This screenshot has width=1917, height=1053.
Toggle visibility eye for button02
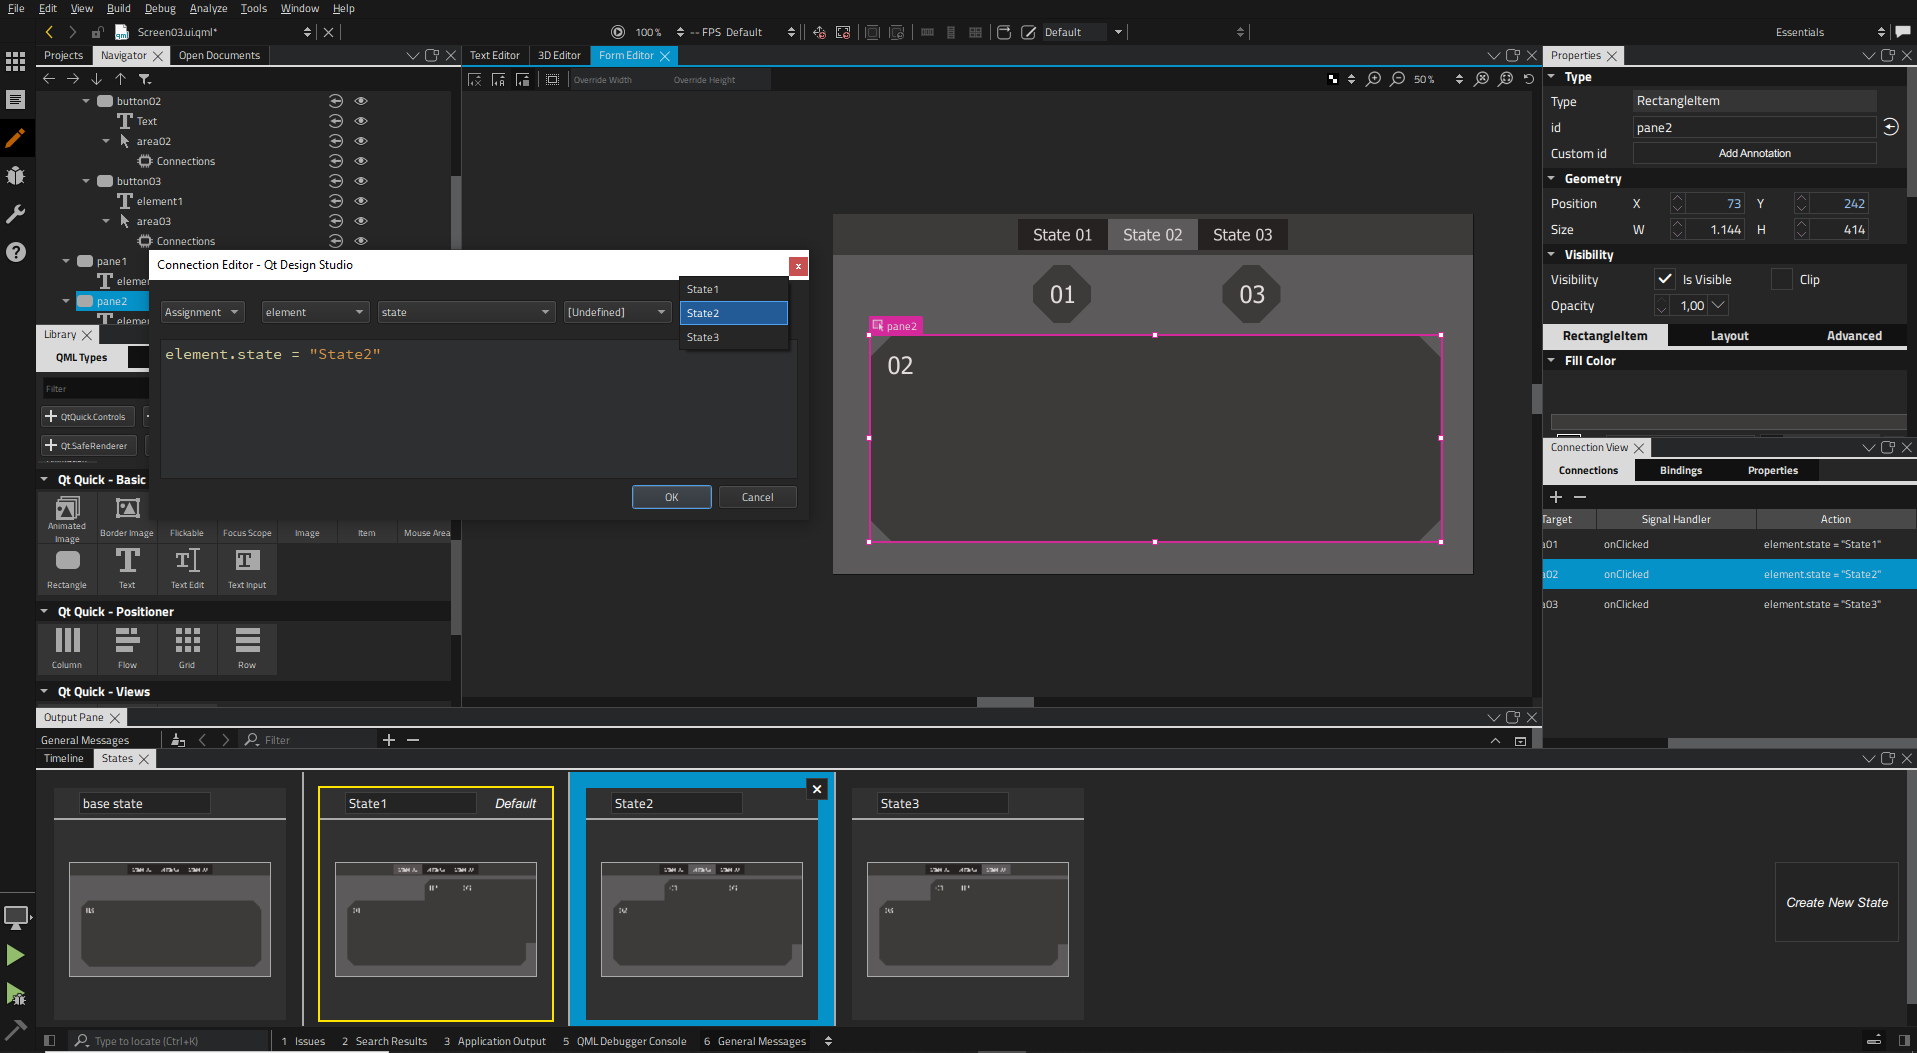(361, 101)
